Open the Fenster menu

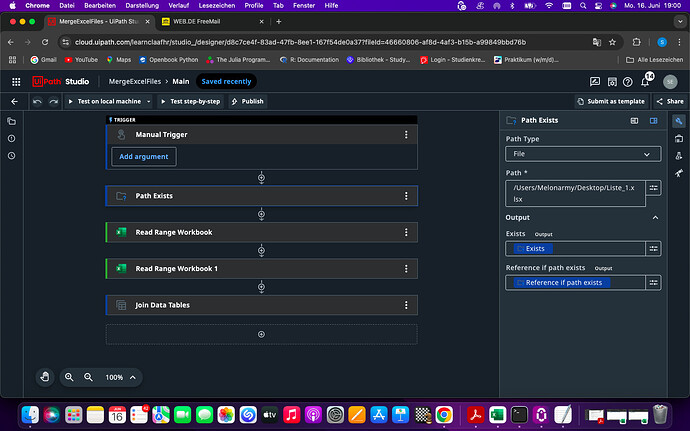tap(304, 6)
